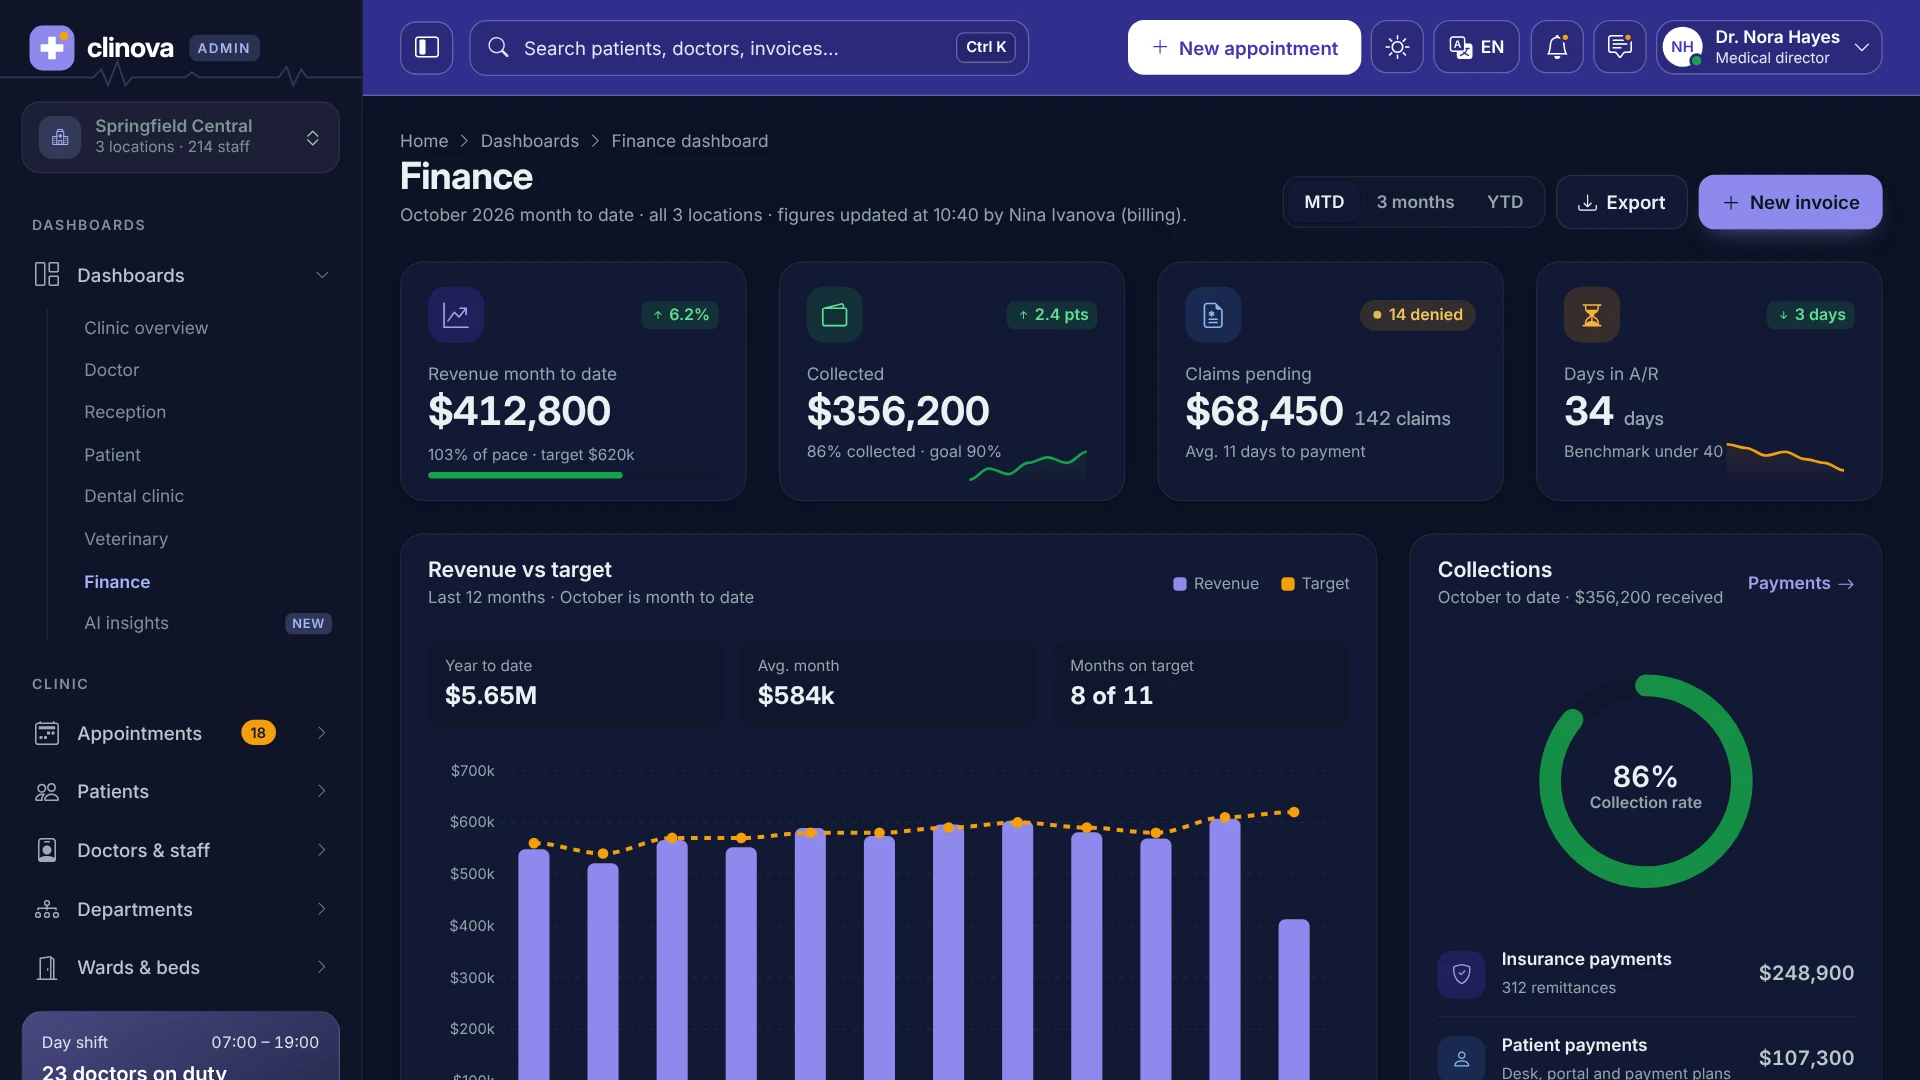Click the Appointments calendar icon
Viewport: 1920px width, 1080px height.
click(47, 733)
